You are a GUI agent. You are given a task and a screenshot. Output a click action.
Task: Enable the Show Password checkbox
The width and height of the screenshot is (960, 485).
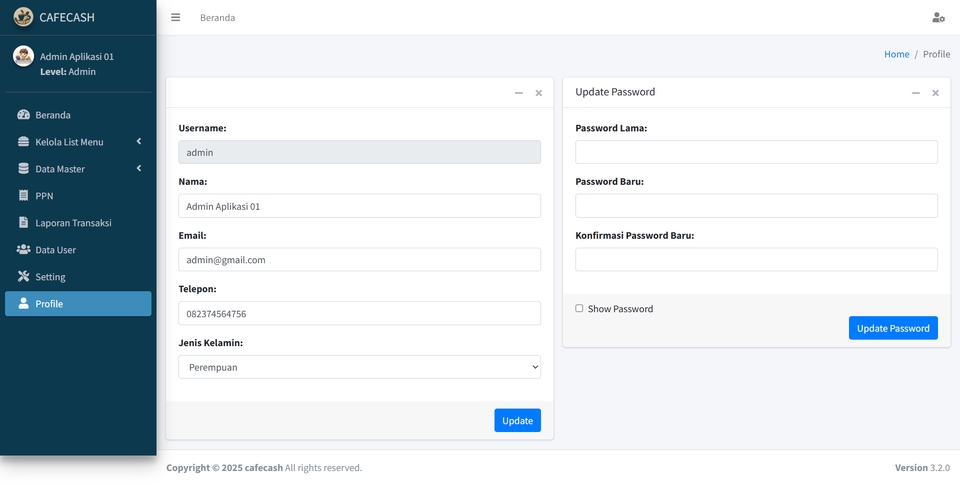(x=579, y=308)
